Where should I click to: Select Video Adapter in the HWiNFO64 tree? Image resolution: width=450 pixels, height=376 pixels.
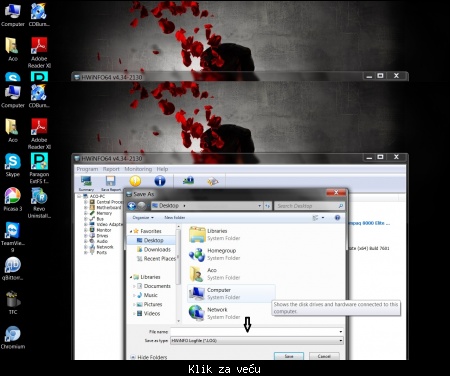(x=109, y=224)
